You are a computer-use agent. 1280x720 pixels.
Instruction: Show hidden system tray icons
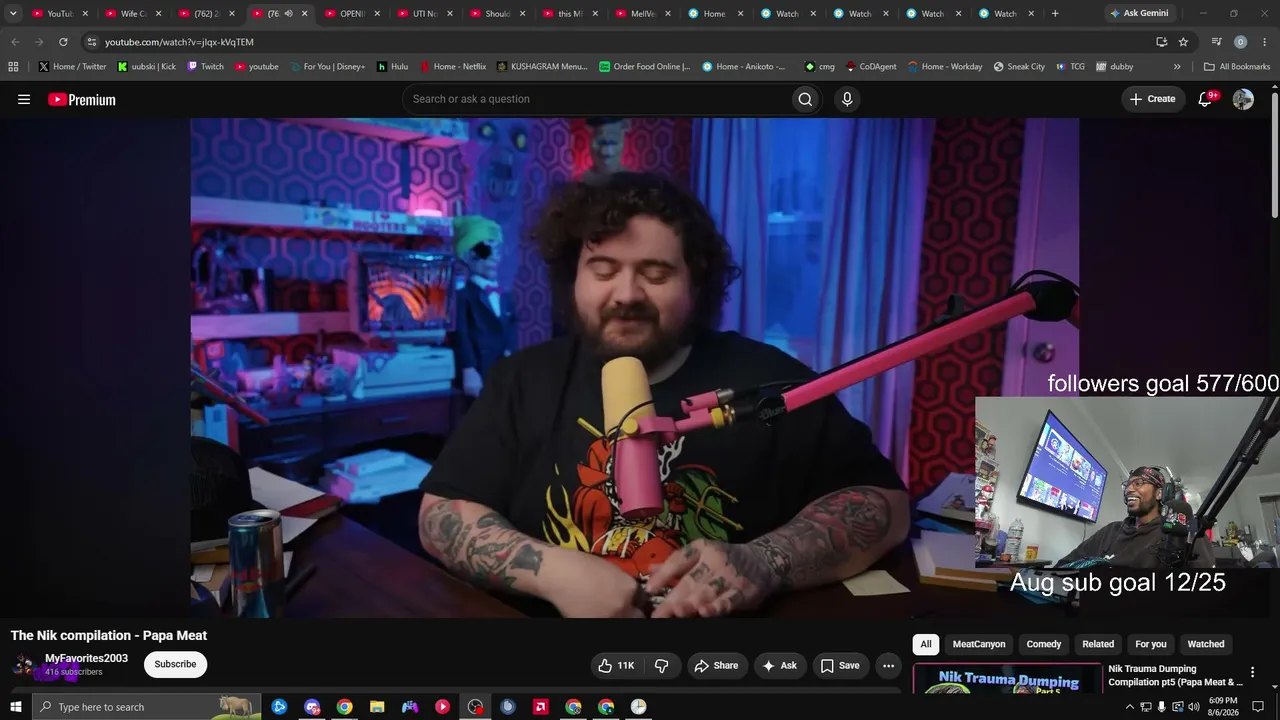tap(1130, 707)
